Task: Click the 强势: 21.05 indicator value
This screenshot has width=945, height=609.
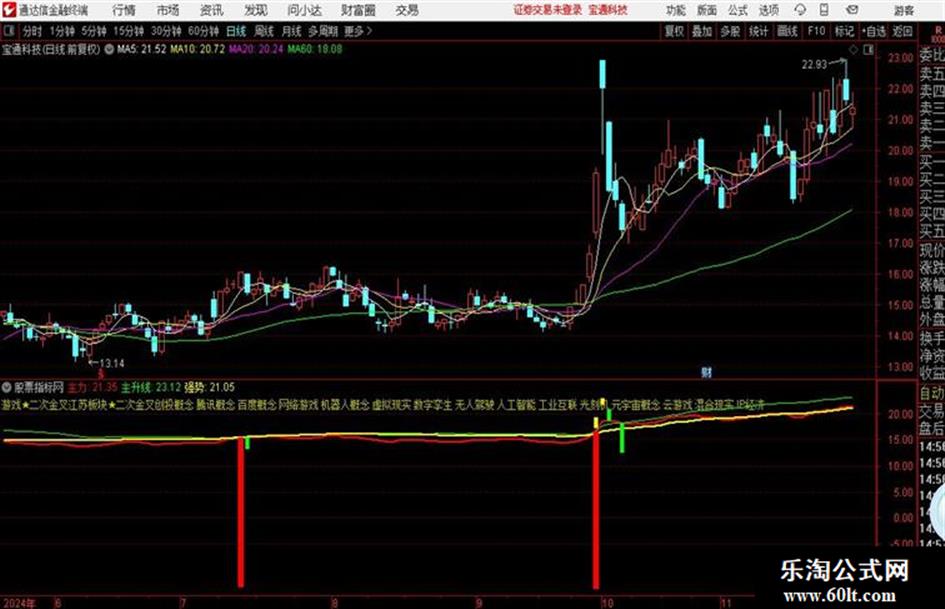Action: pos(209,387)
